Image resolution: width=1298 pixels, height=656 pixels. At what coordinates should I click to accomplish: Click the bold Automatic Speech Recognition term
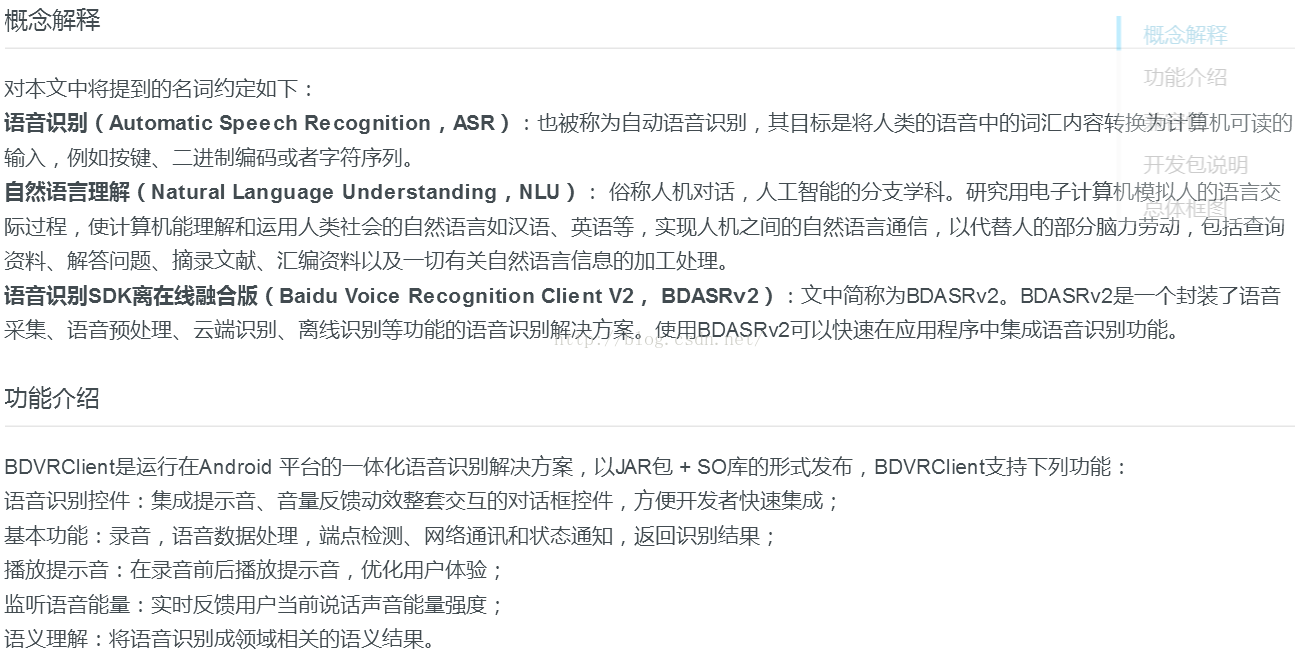coord(270,124)
